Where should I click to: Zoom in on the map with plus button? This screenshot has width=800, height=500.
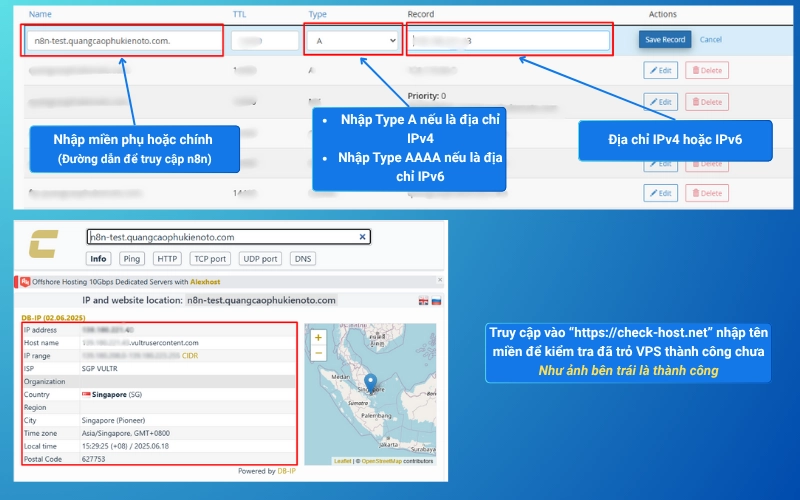coord(318,337)
